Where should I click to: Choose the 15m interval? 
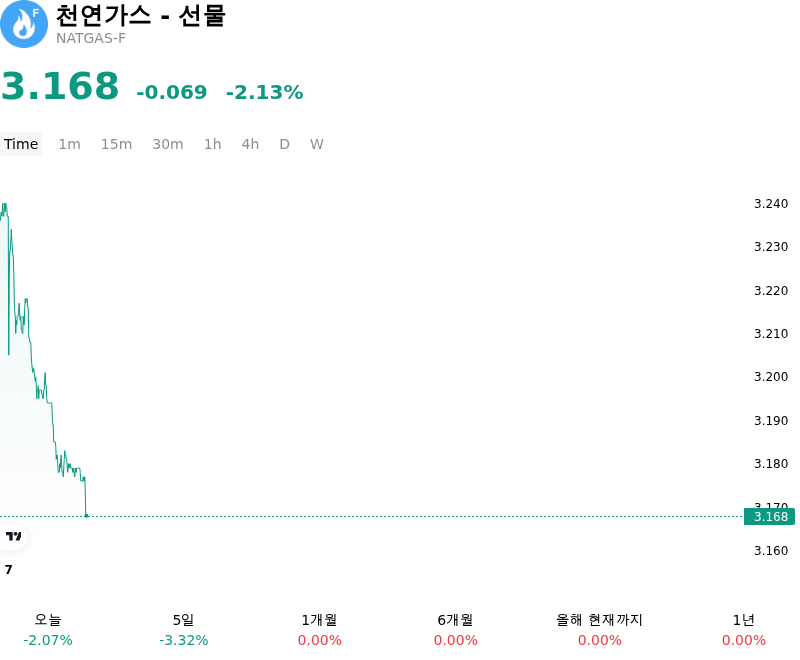coord(116,144)
